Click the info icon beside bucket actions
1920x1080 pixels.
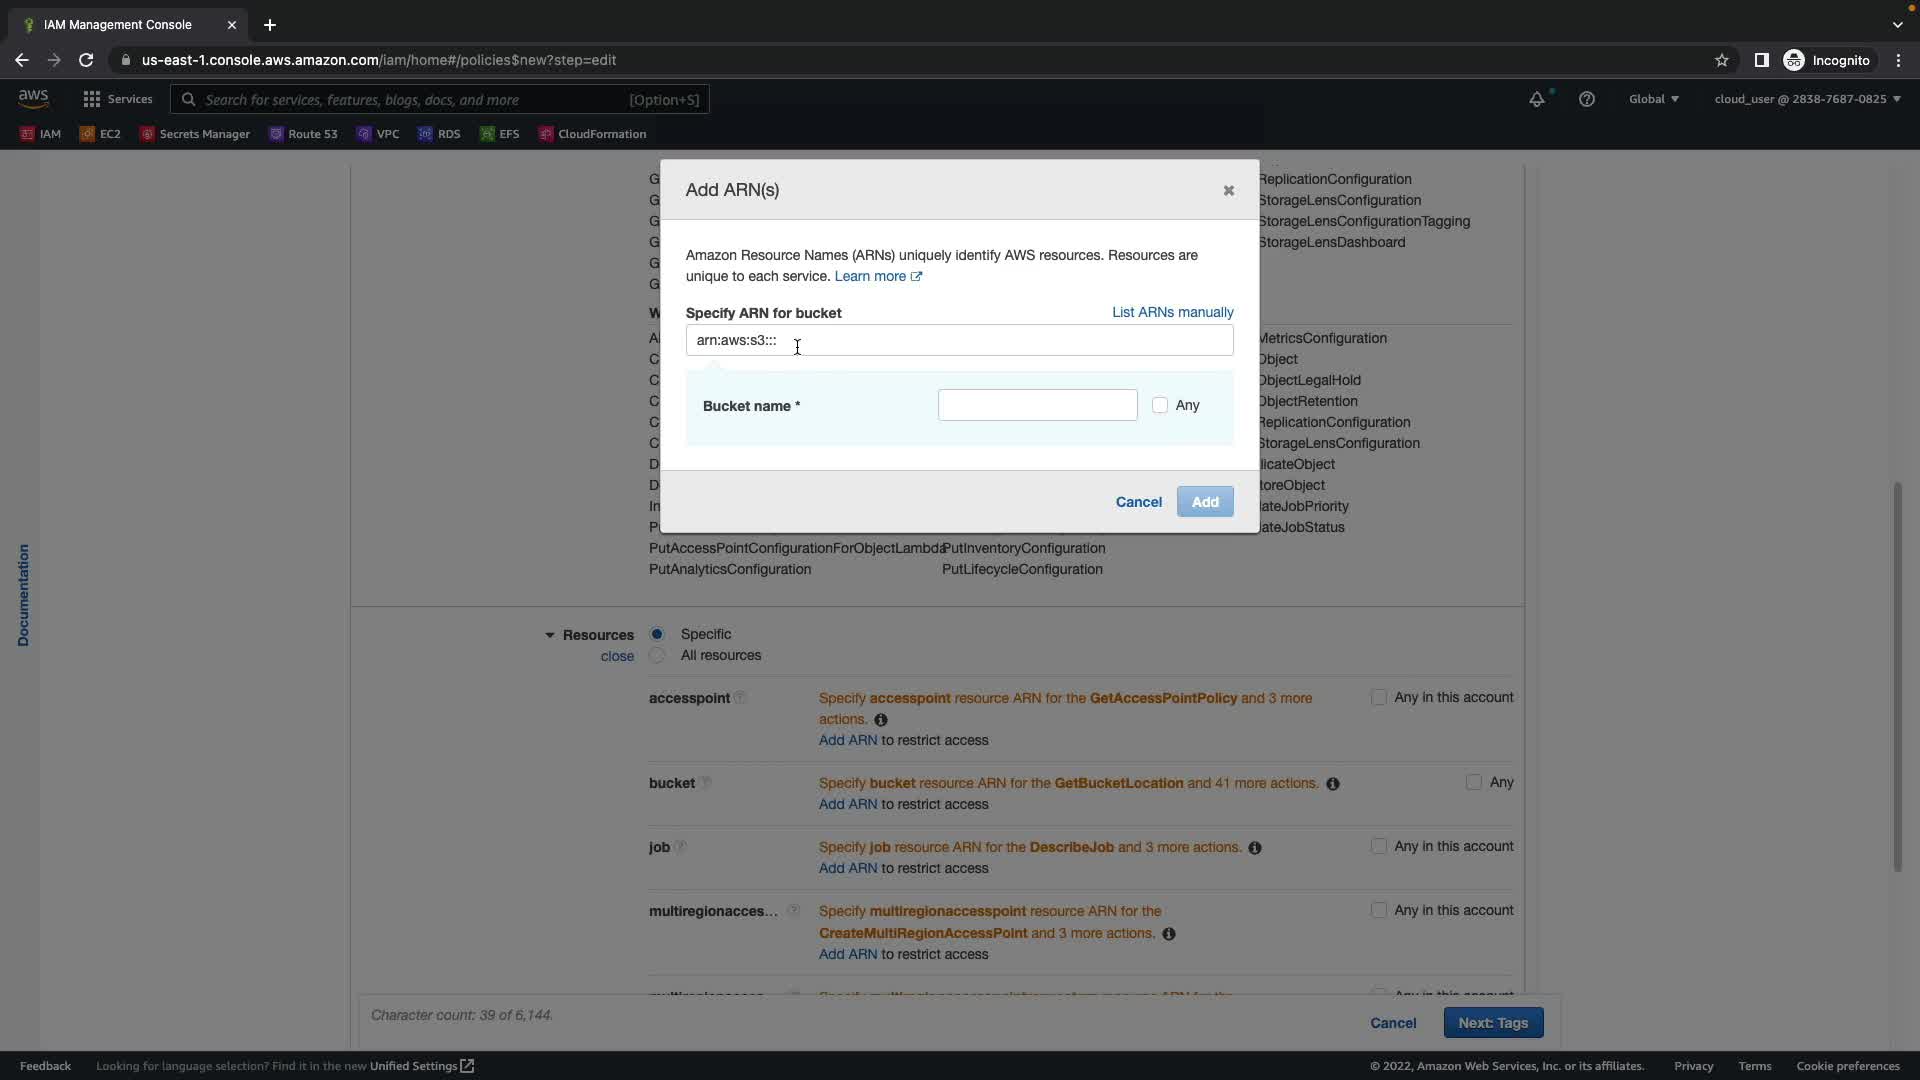coord(1332,784)
